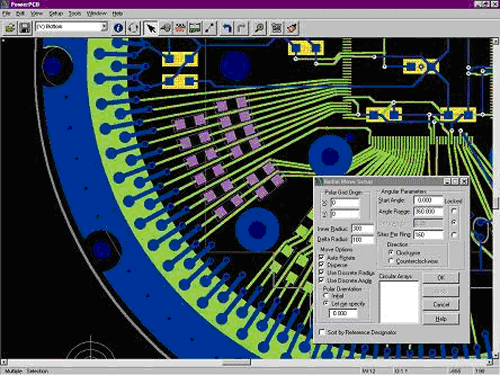The width and height of the screenshot is (500, 375).
Task: Open the Tools menu
Action: (75, 13)
